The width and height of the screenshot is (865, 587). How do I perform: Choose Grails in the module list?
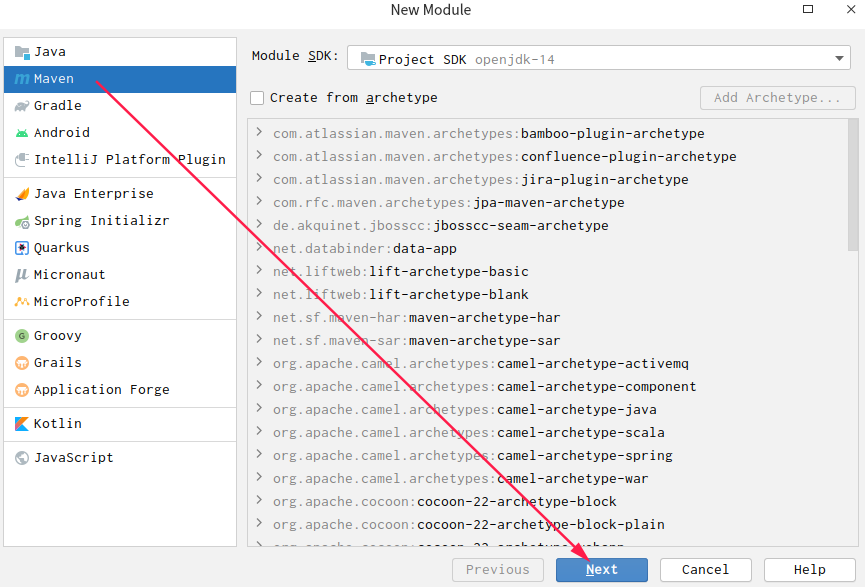pyautogui.click(x=120, y=363)
